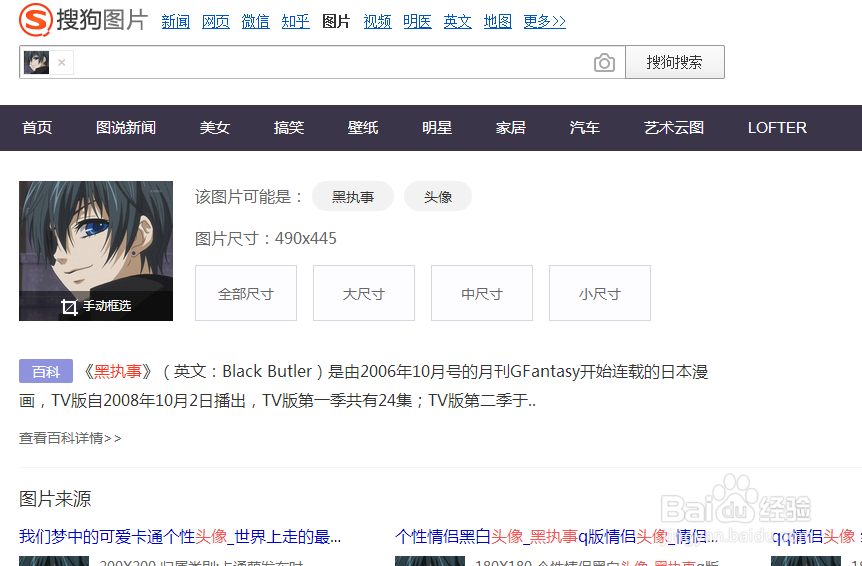
Task: Open 查看百科详情>> link
Action: [70, 438]
